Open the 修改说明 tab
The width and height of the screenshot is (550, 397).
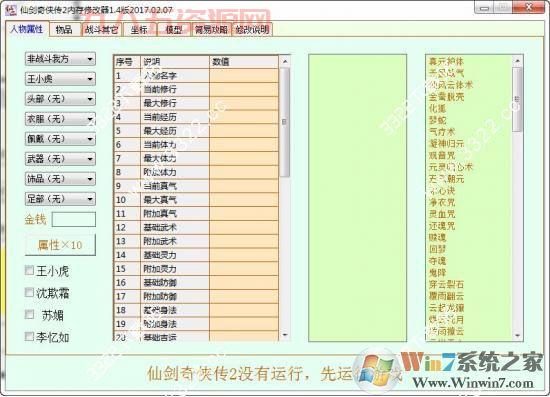click(252, 30)
